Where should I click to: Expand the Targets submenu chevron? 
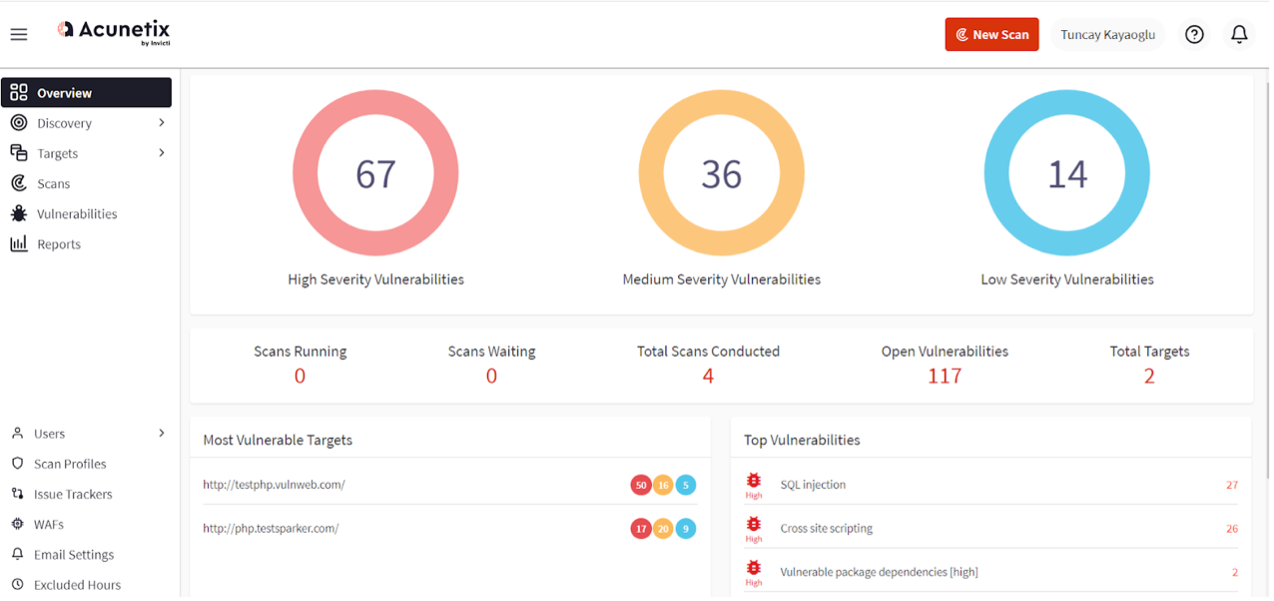(x=161, y=153)
